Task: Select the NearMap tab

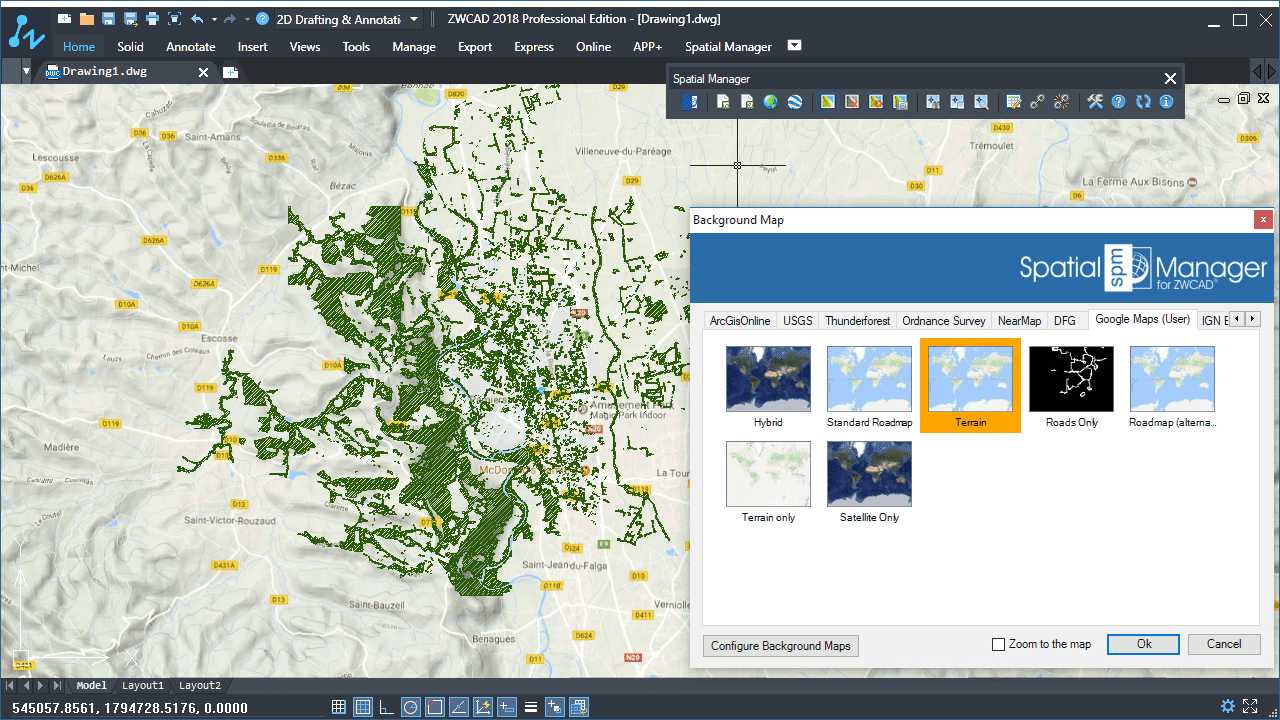Action: pyautogui.click(x=1019, y=321)
